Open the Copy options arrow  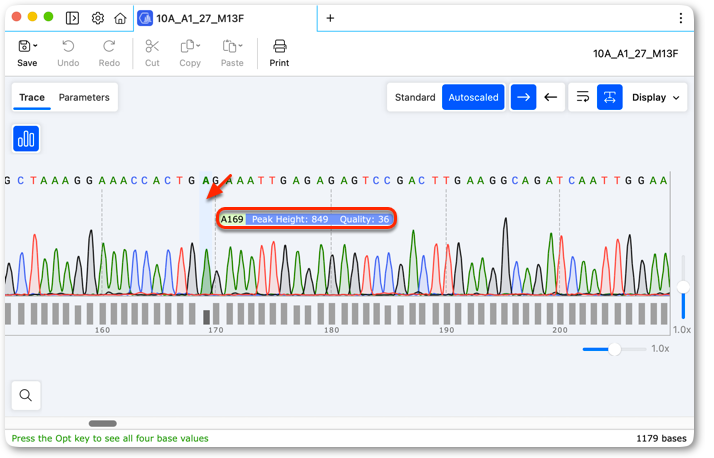(x=198, y=46)
